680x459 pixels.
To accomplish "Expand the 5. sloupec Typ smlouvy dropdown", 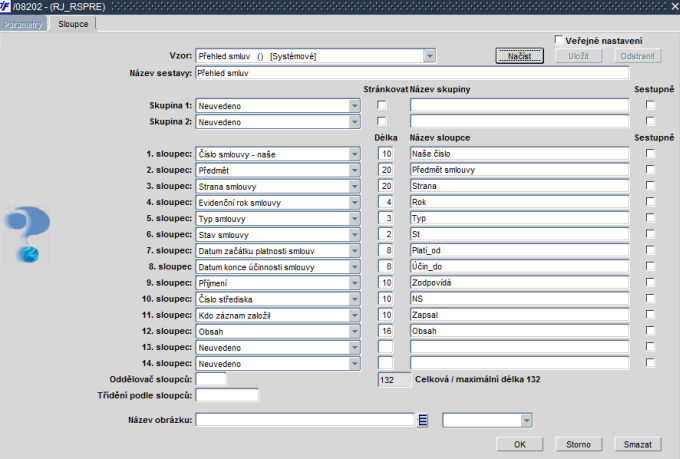I will point(354,219).
